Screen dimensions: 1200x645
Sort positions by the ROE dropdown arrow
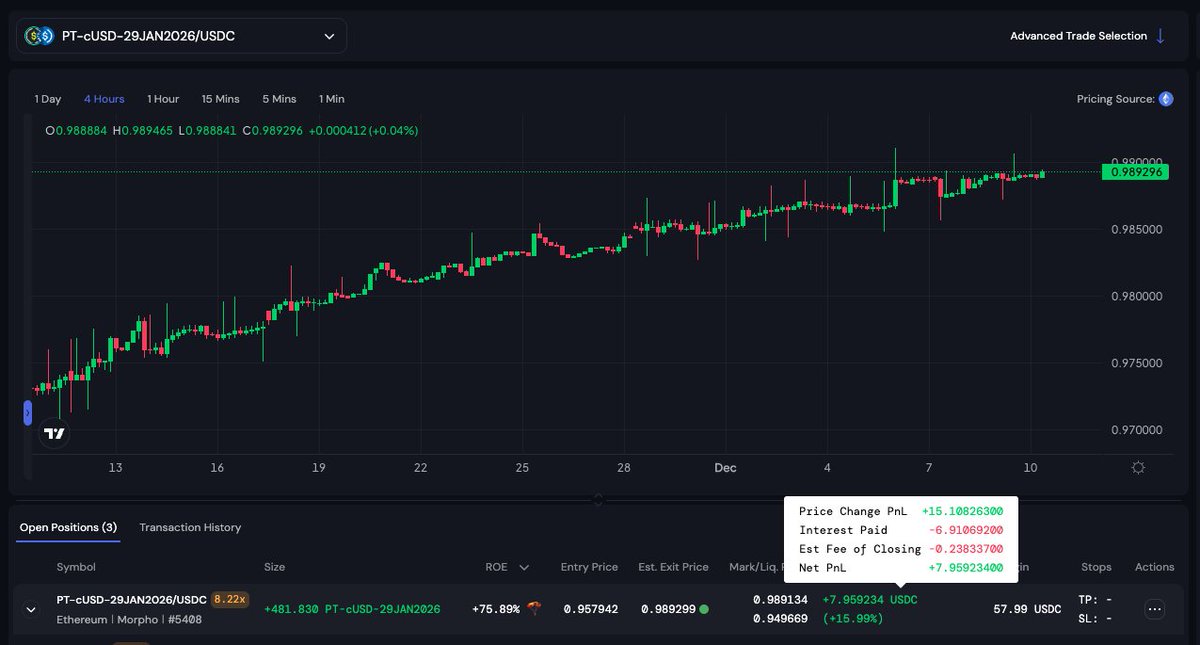point(524,567)
